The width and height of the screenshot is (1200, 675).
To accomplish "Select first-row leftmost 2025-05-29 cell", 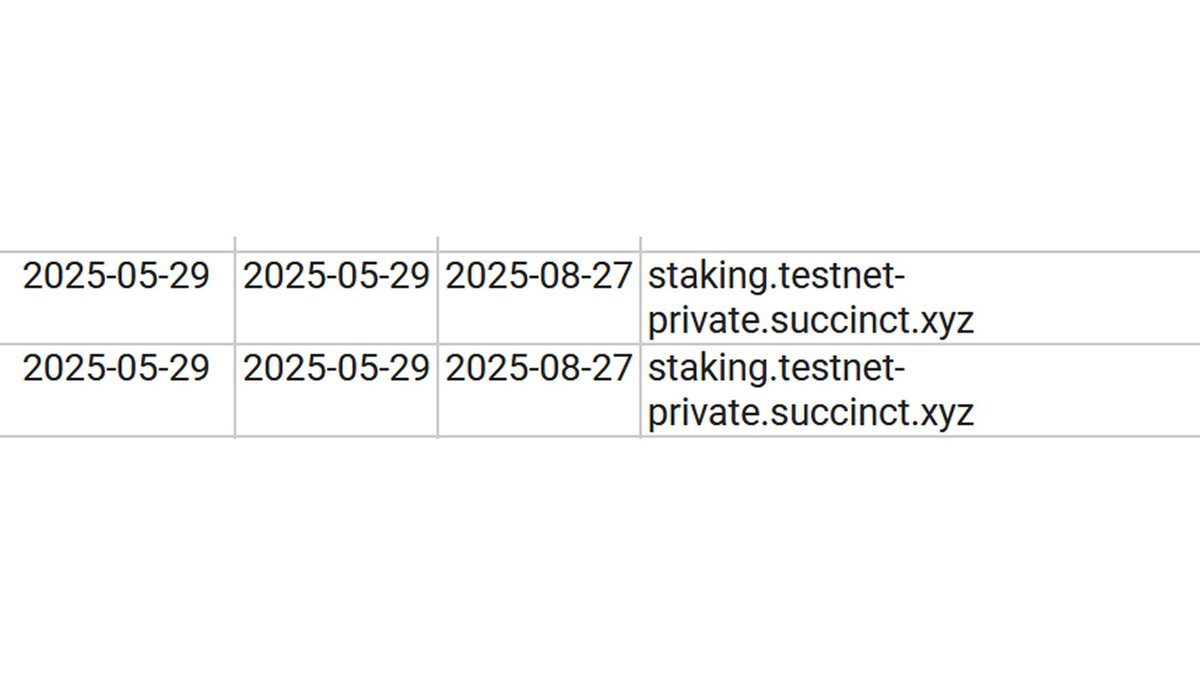I will [117, 298].
